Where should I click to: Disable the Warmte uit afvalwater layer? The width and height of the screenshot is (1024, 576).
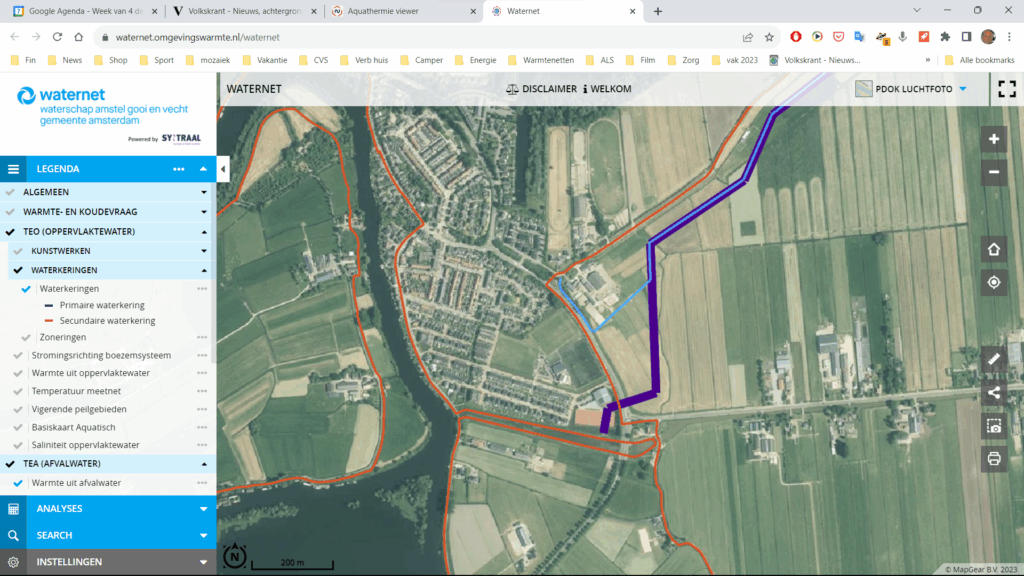(19, 483)
